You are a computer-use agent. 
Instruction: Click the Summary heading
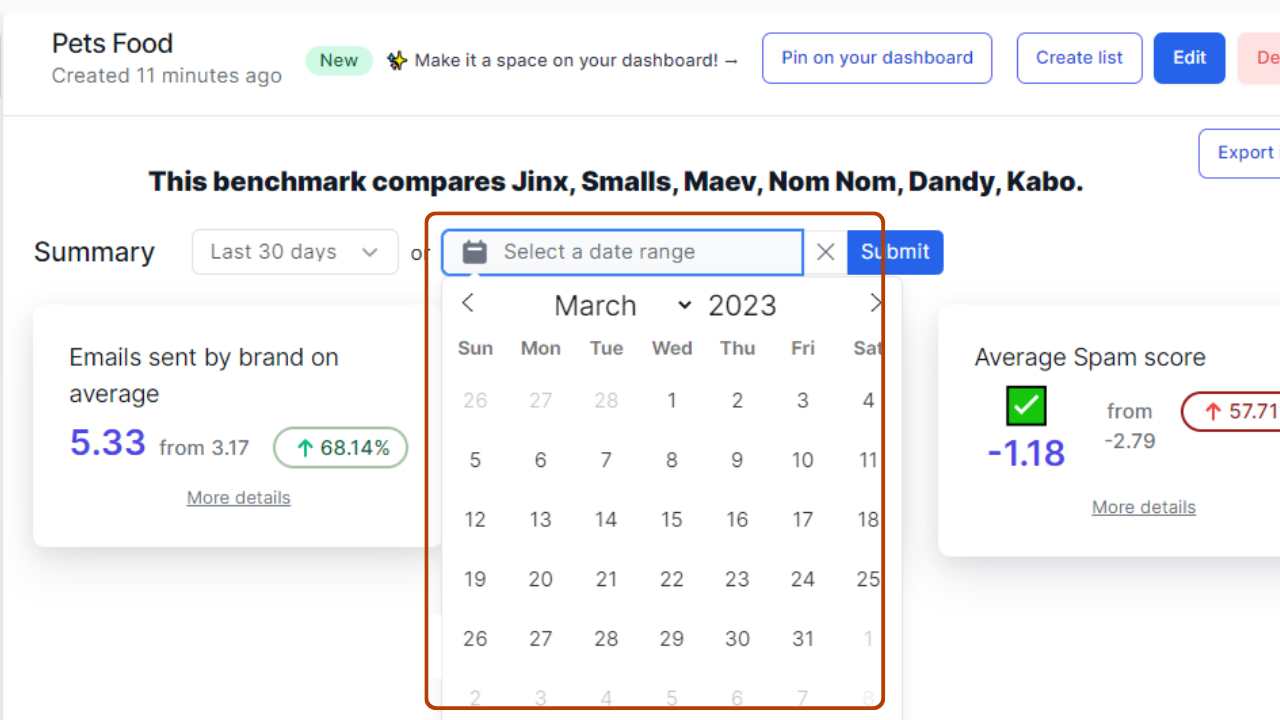(x=94, y=252)
